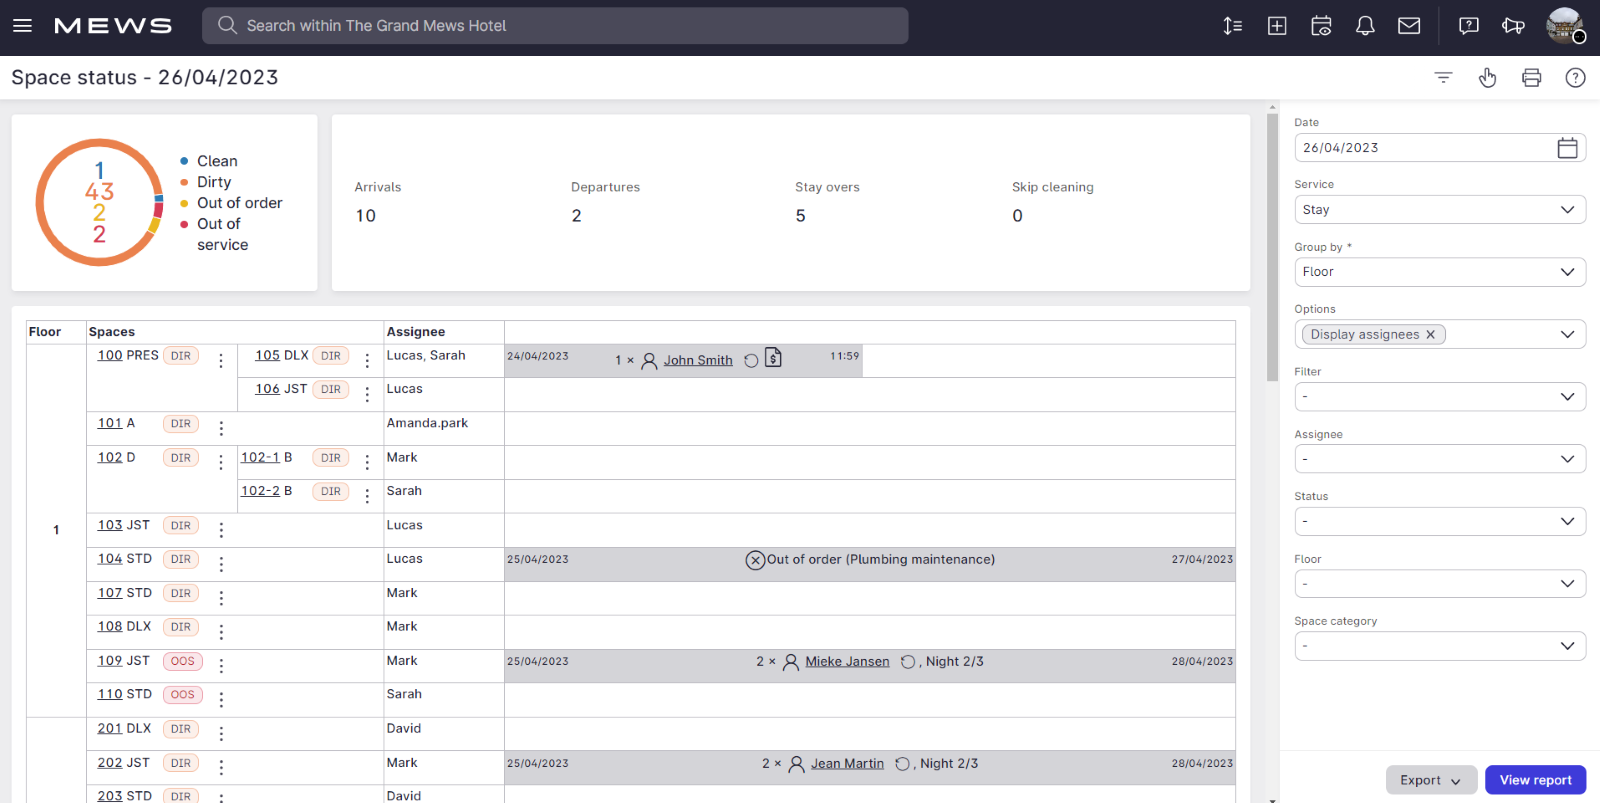Screen dimensions: 1600x803
Task: Expand the Space category dropdown
Action: click(1440, 646)
